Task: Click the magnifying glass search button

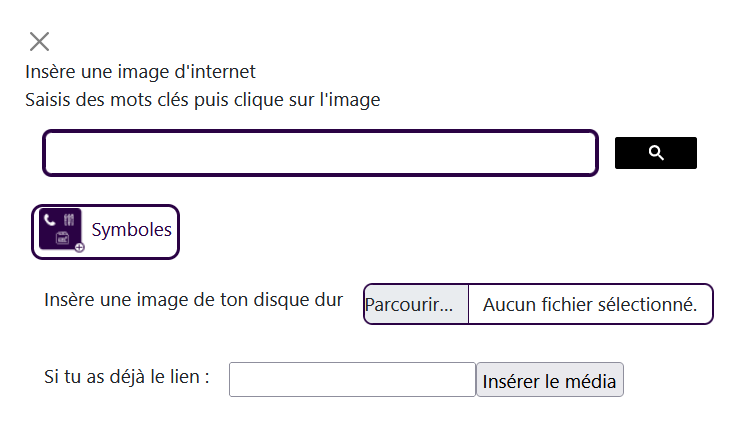Action: tap(656, 153)
